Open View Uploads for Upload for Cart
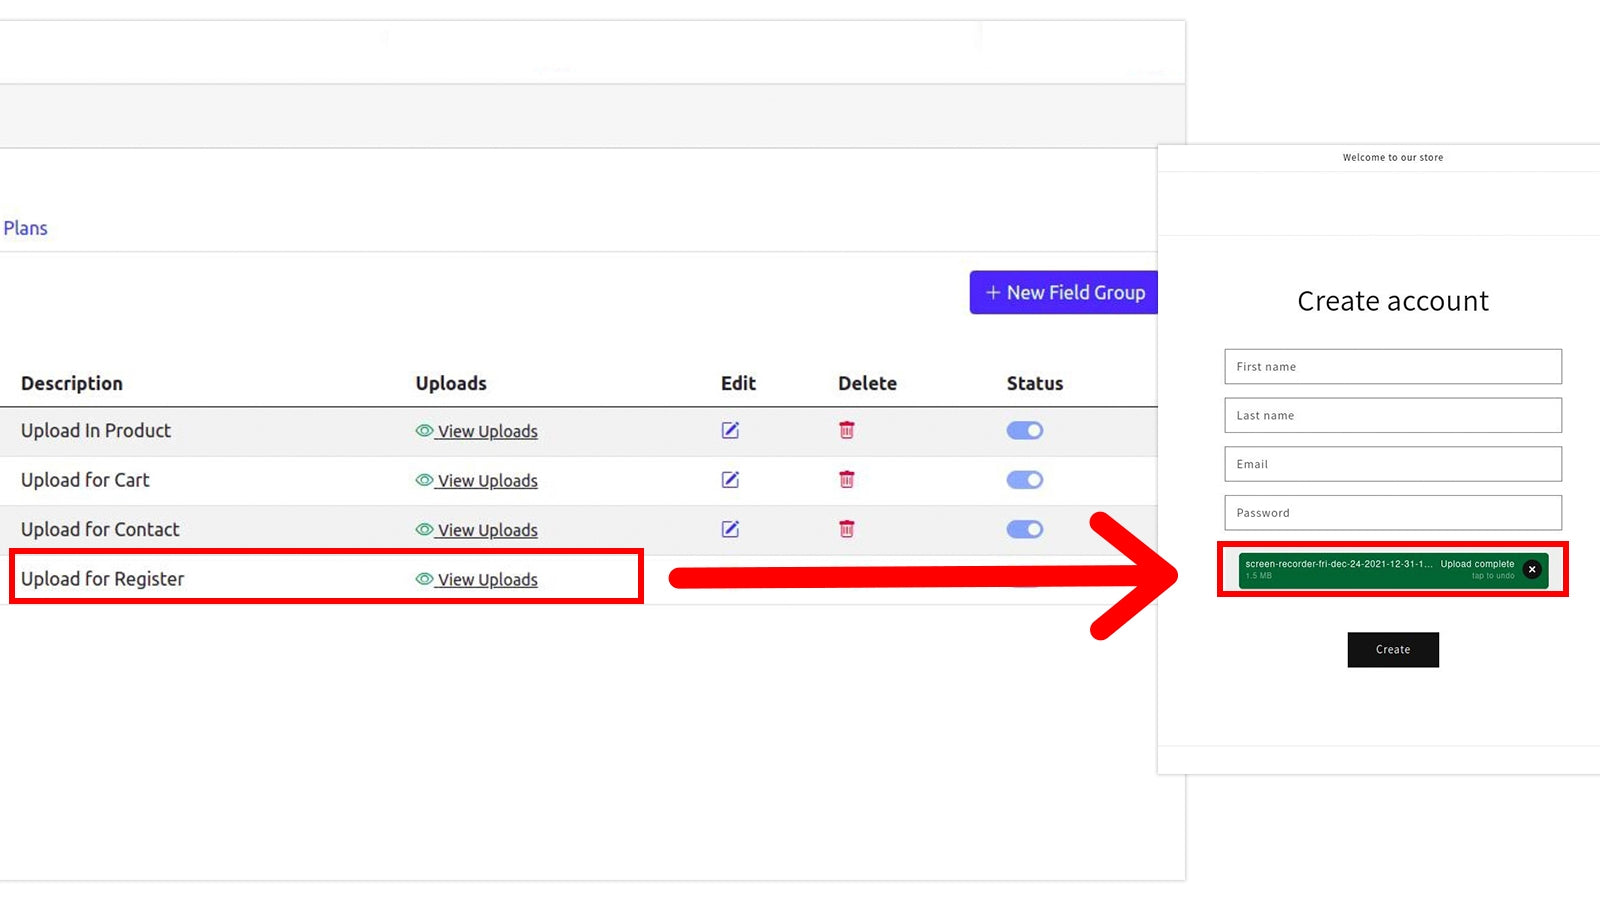Screen dimensions: 1600x900 click(x=487, y=481)
